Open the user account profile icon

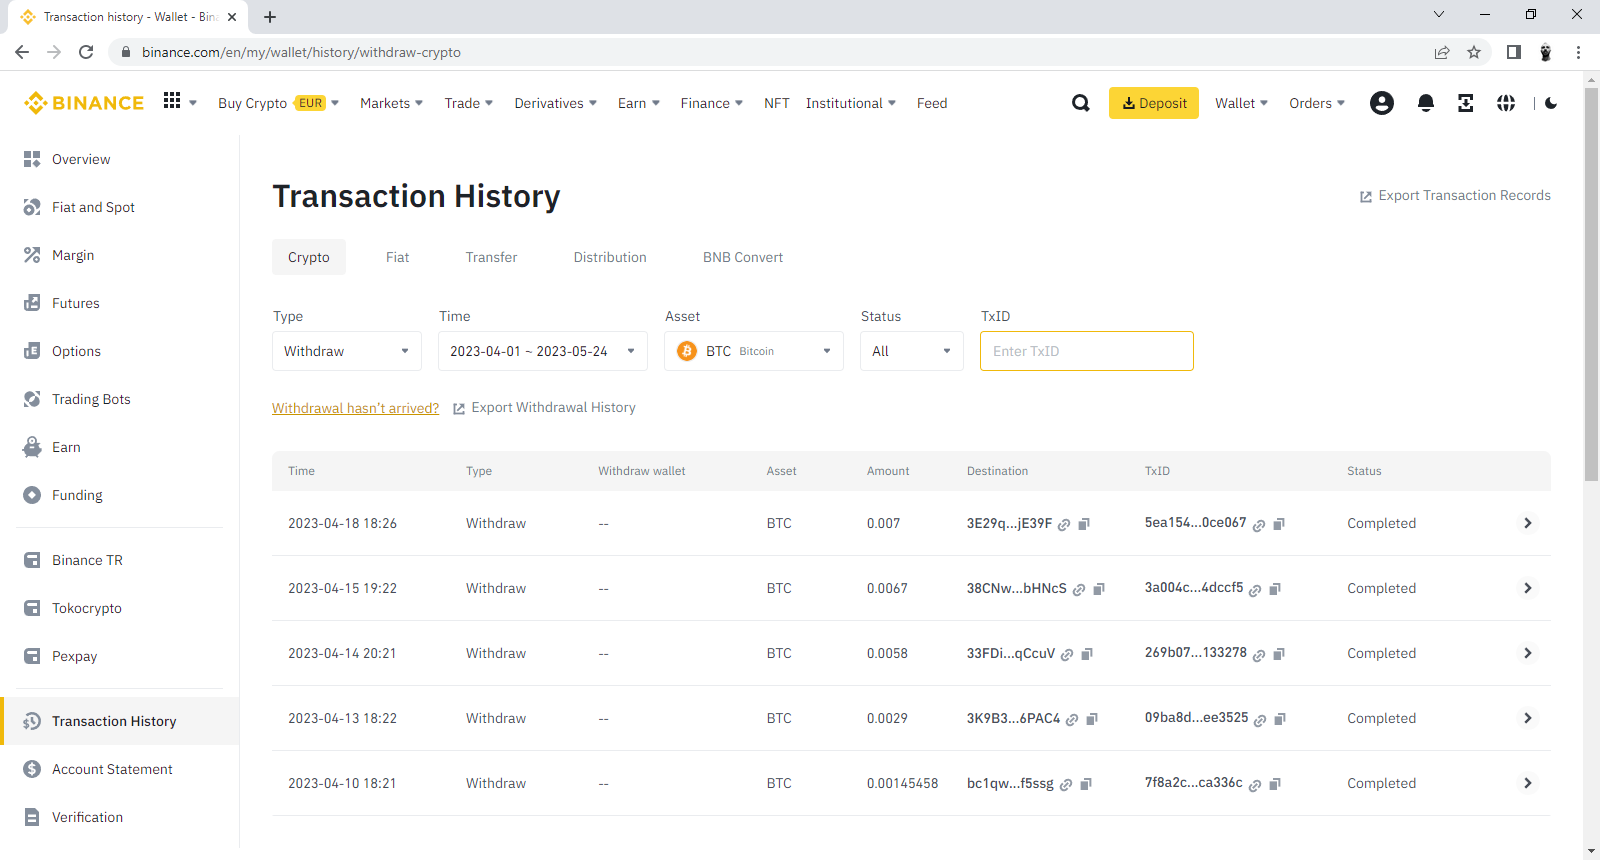coord(1382,103)
